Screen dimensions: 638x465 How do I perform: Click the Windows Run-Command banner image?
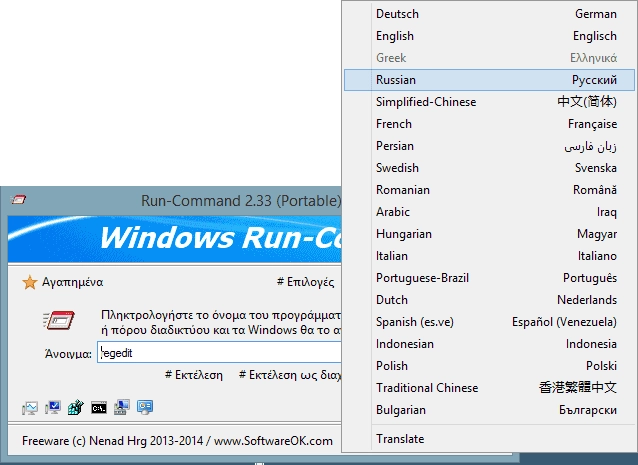click(x=175, y=239)
